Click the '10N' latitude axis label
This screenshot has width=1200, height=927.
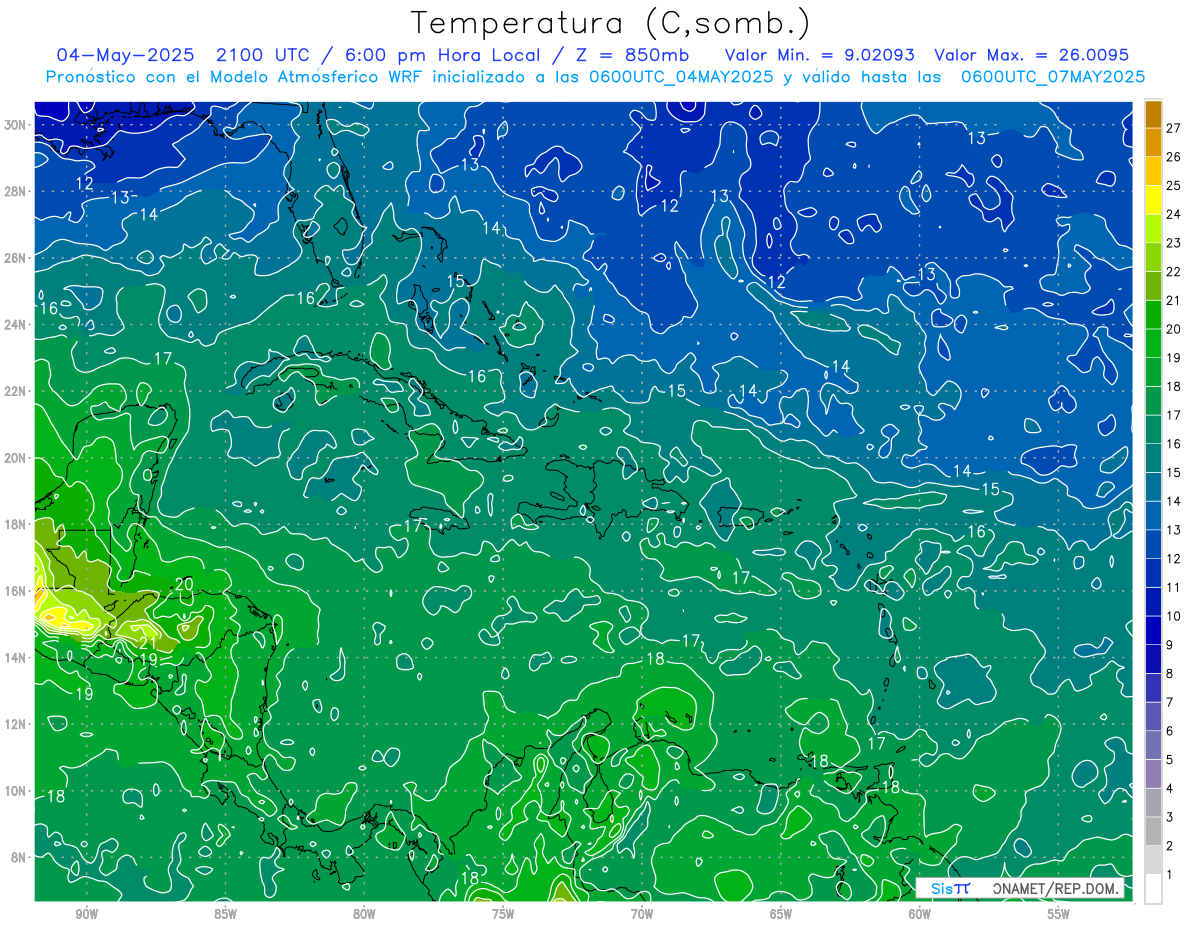(x=16, y=791)
